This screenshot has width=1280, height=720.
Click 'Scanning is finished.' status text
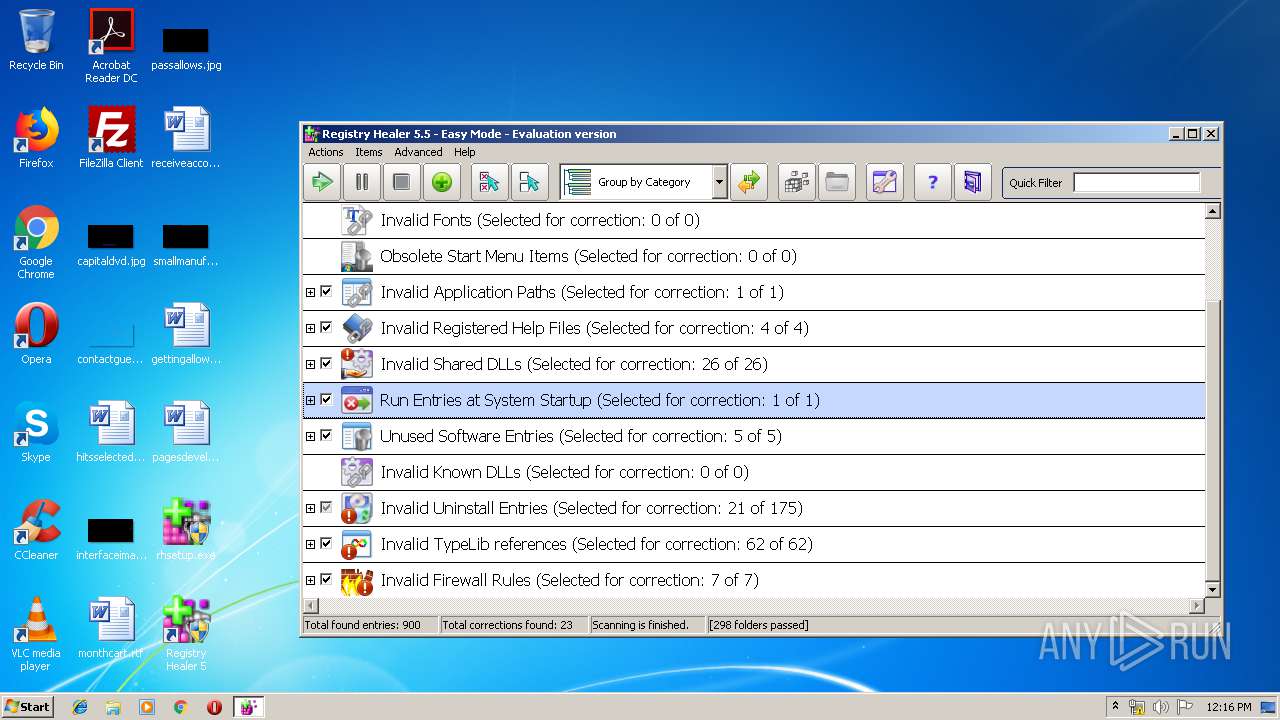click(640, 625)
